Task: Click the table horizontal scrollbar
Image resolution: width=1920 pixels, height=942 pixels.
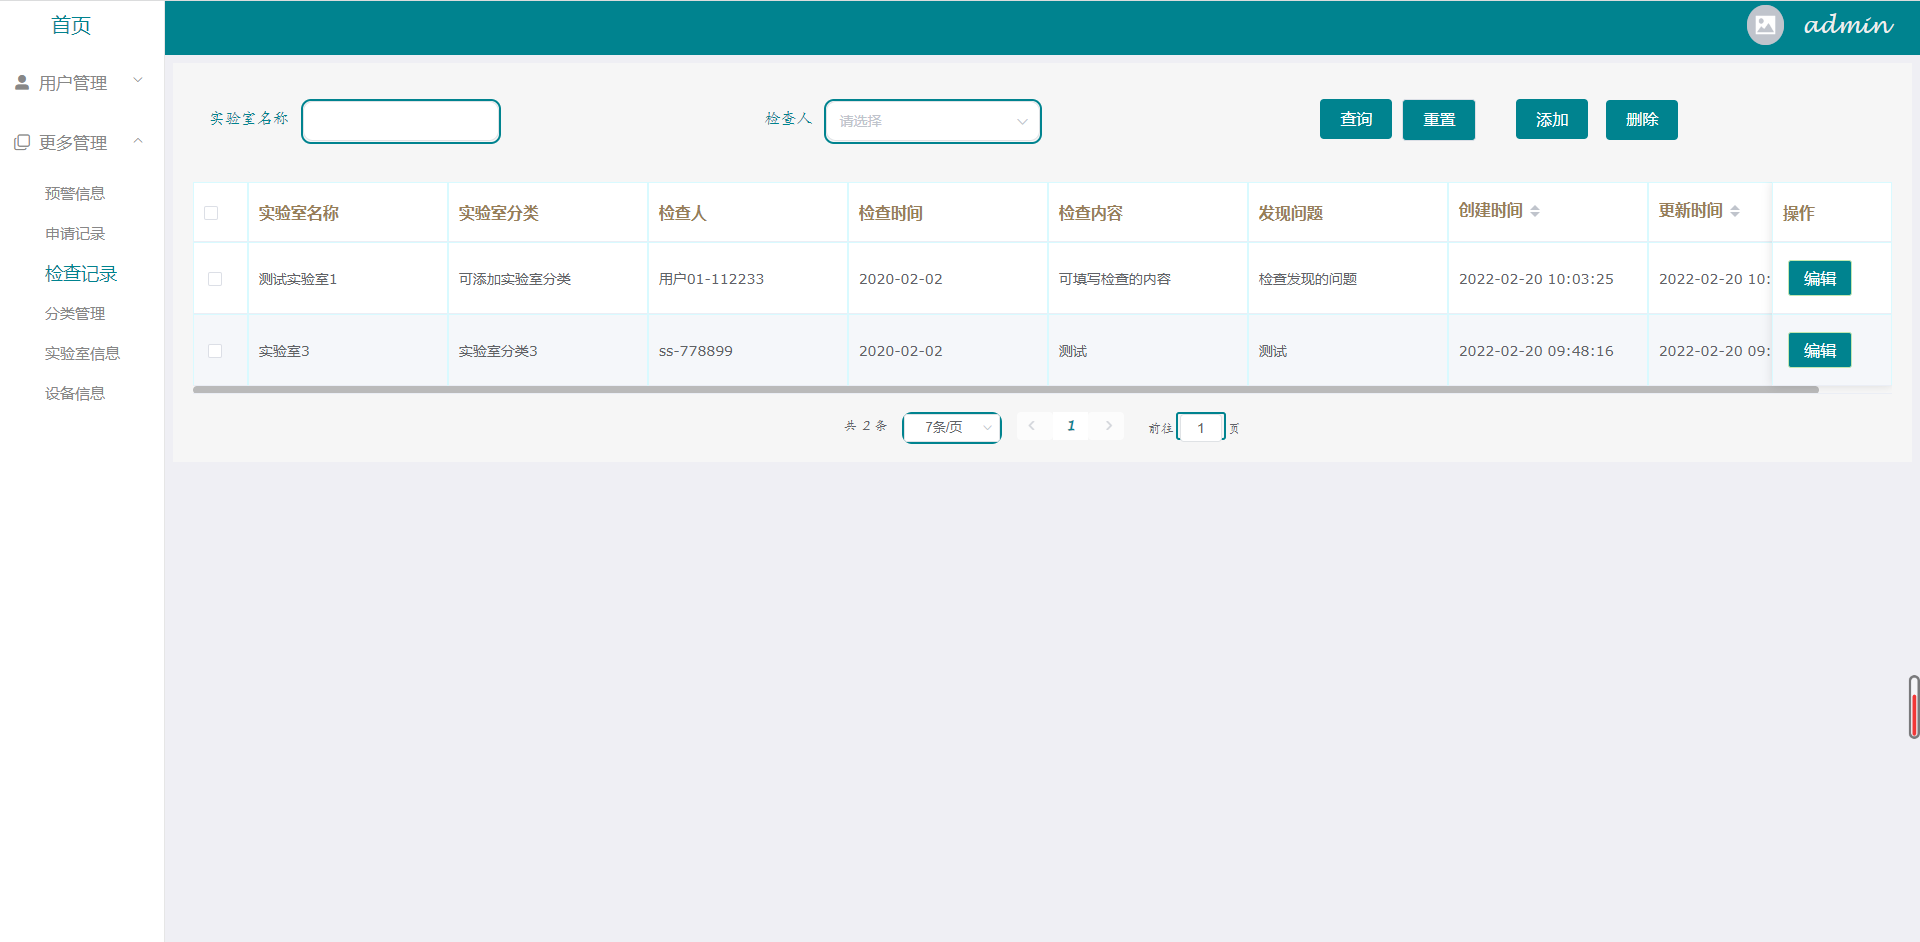Action: pyautogui.click(x=1006, y=389)
